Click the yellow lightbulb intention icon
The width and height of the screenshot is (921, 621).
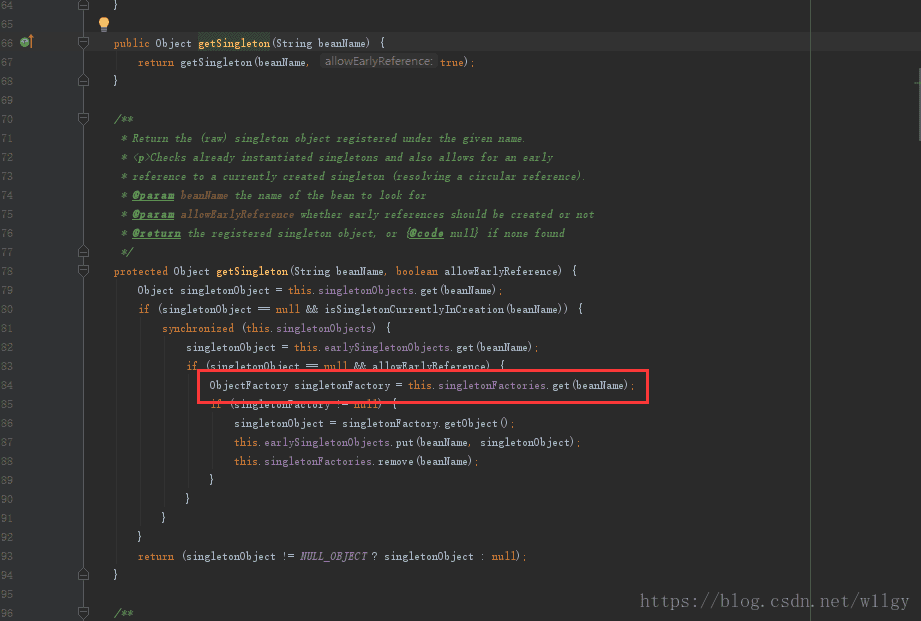104,24
